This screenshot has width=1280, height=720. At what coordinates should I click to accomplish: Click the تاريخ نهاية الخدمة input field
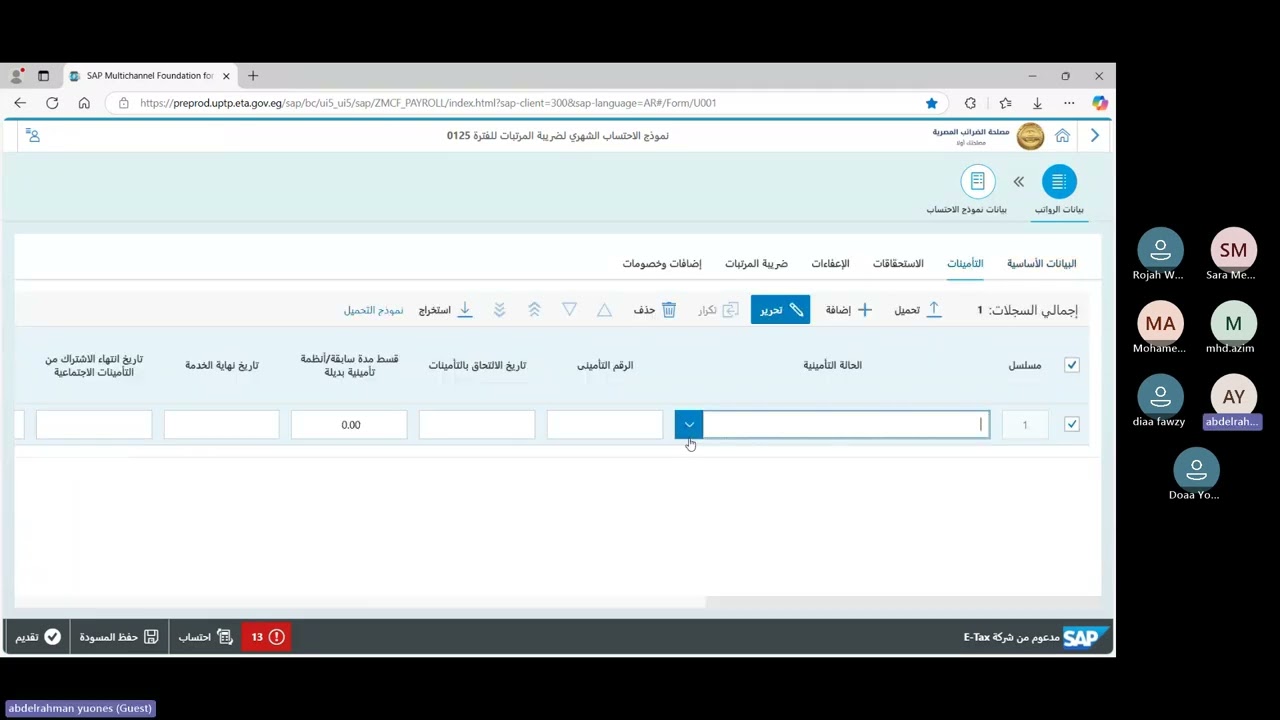coord(221,425)
